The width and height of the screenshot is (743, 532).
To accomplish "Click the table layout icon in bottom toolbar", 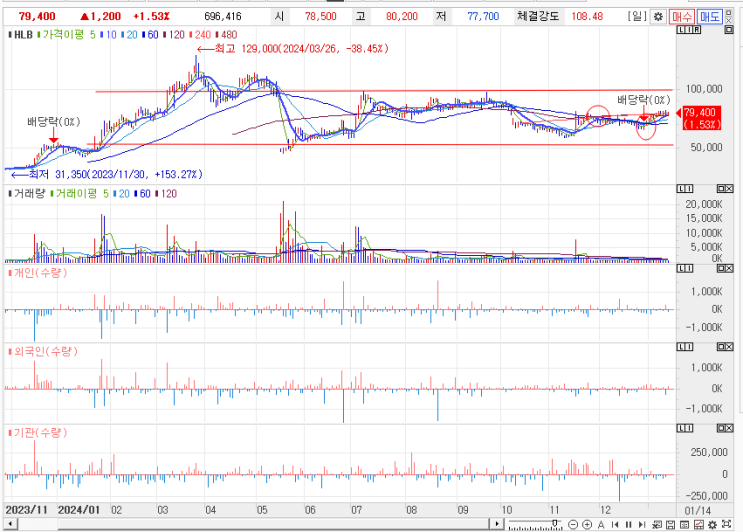I will [x=684, y=524].
